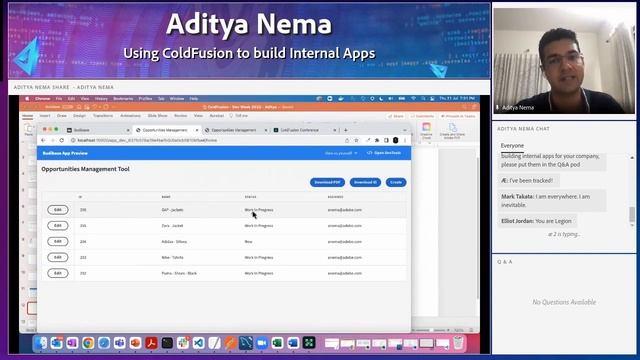
Task: Open Outlook from the dock
Action: click(56, 343)
